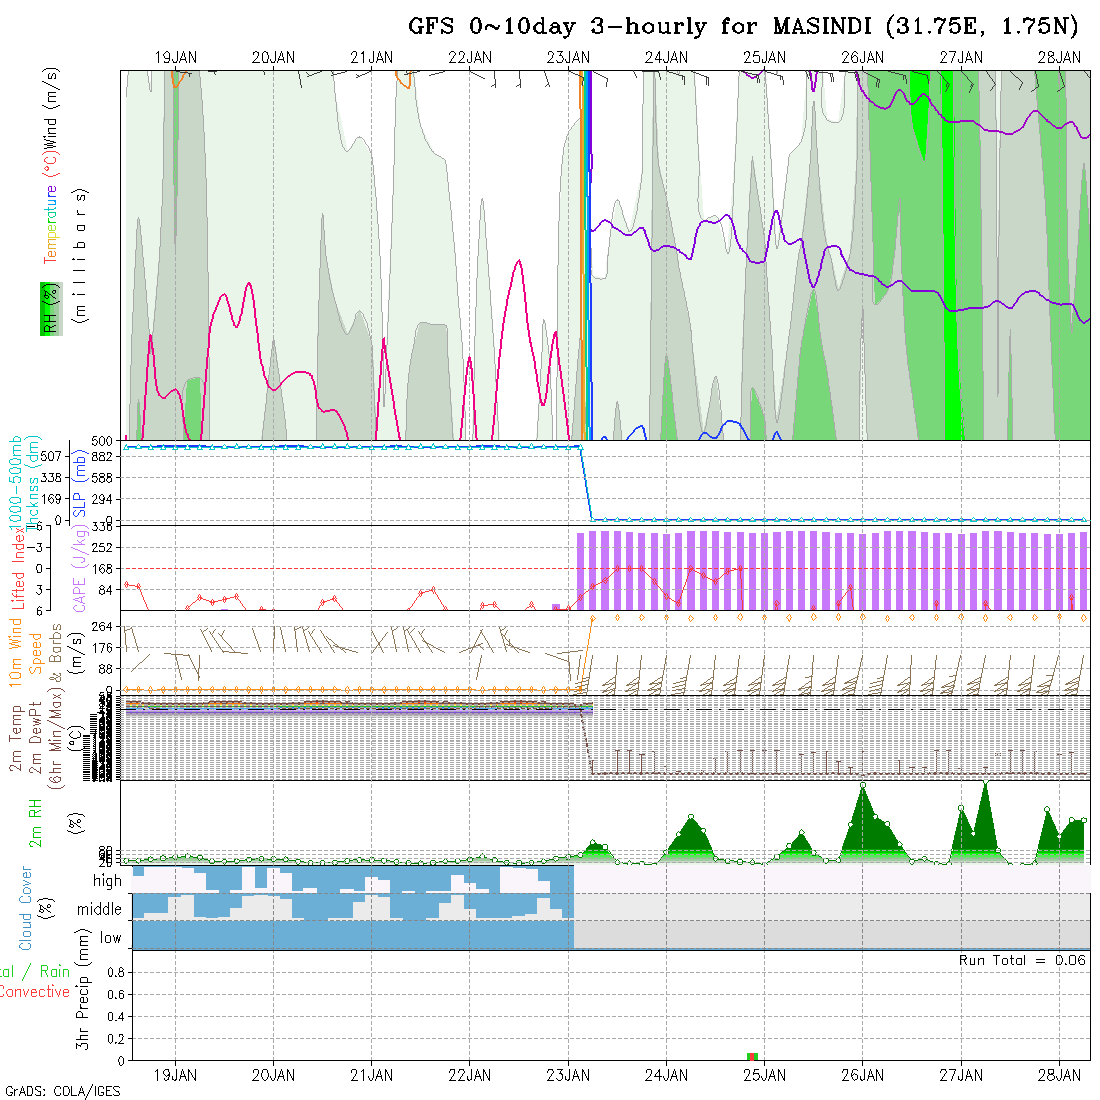Click the 0.8 tick on precipitation axis

[x=114, y=972]
